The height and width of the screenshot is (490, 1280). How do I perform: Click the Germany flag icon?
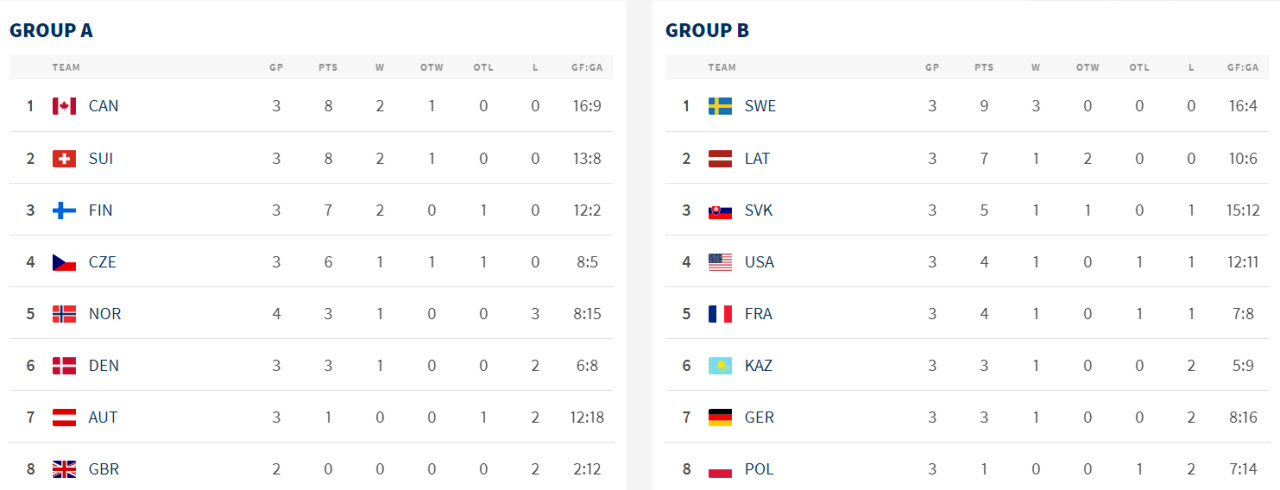coord(720,417)
